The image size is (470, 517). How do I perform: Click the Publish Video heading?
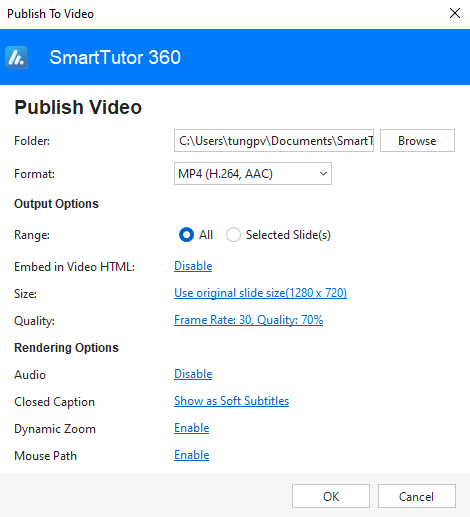[78, 107]
